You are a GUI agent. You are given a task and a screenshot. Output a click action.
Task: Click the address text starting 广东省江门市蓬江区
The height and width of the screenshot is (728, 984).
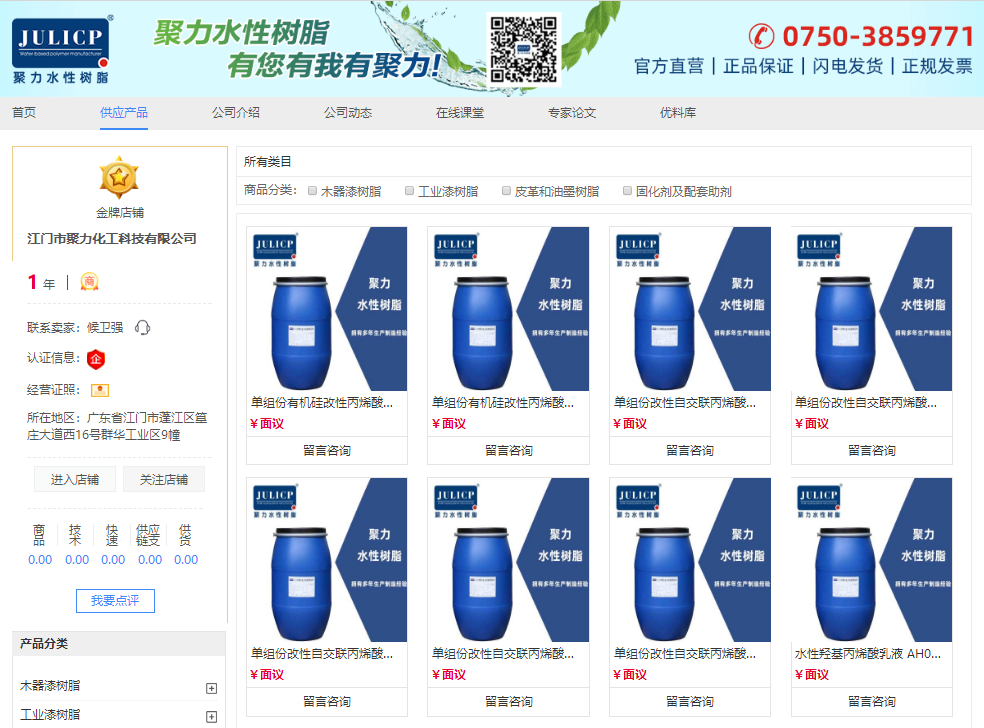(117, 426)
